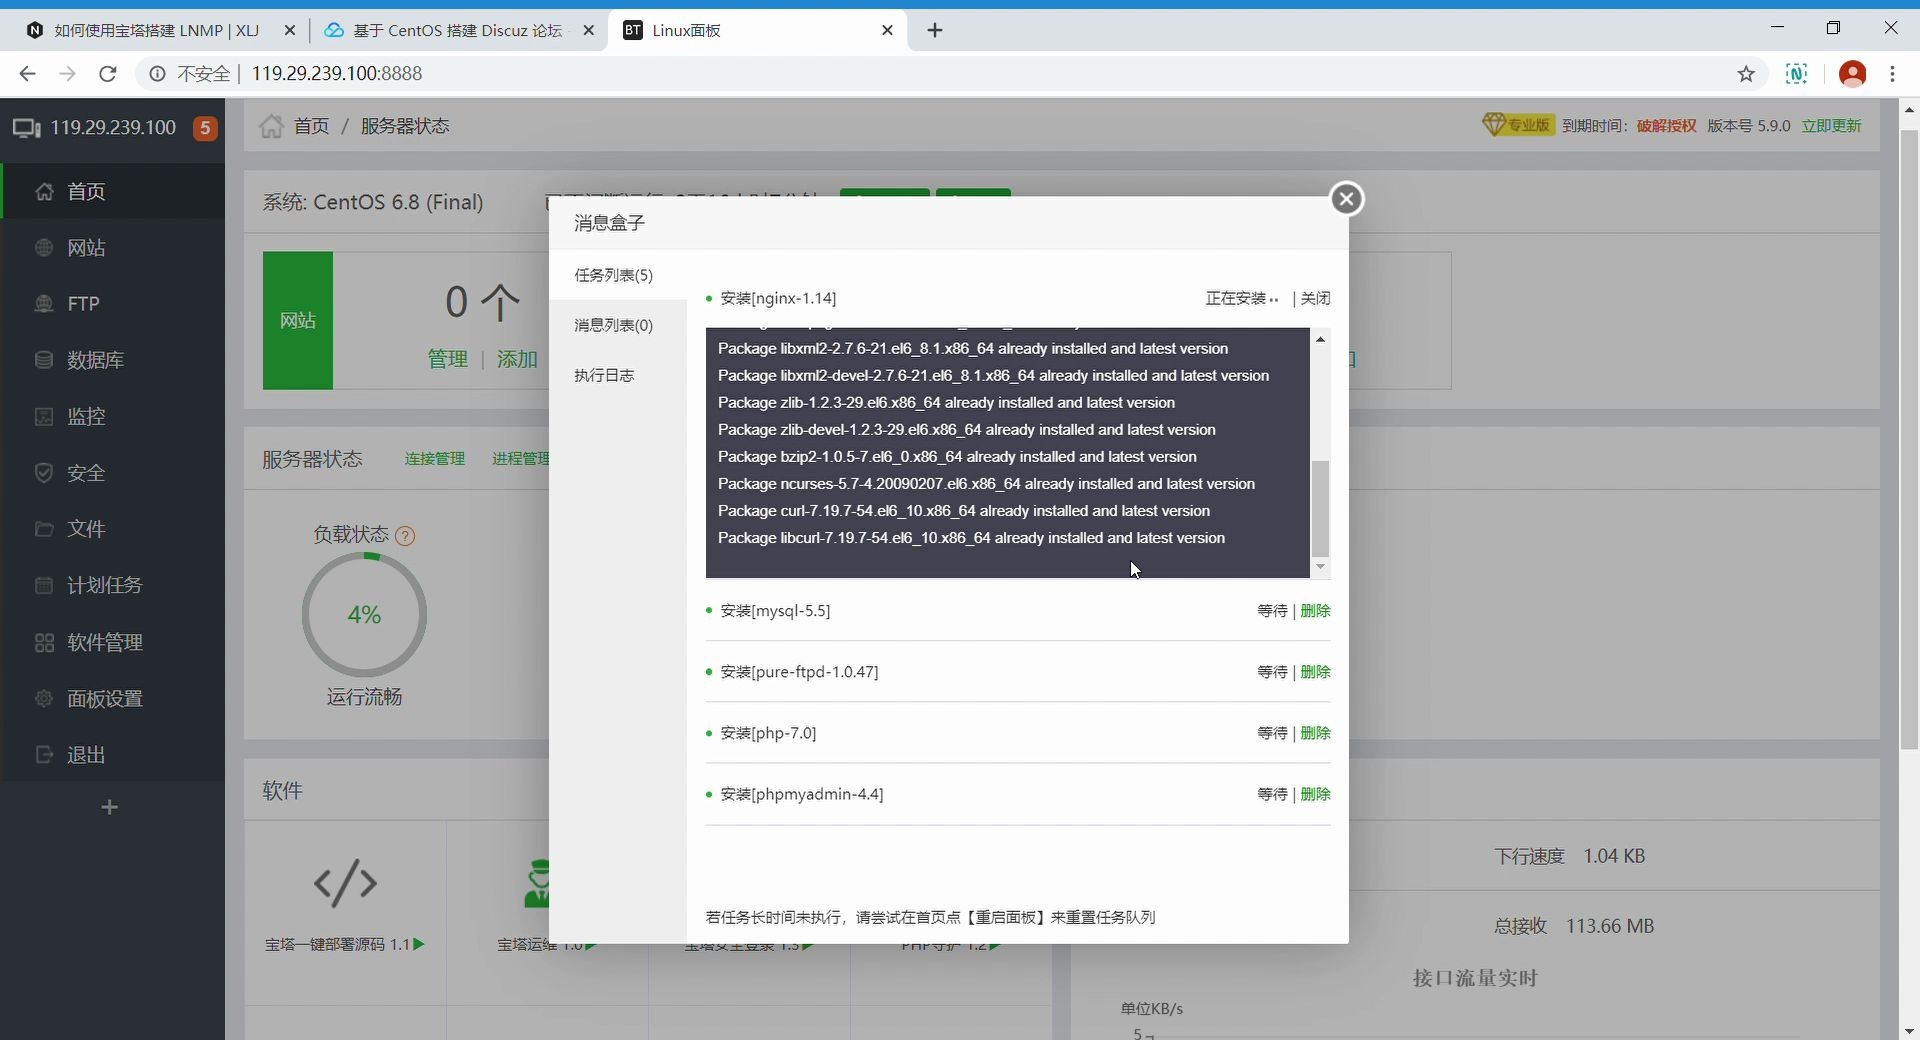Click the address bar URL
This screenshot has width=1920, height=1040.
point(337,73)
